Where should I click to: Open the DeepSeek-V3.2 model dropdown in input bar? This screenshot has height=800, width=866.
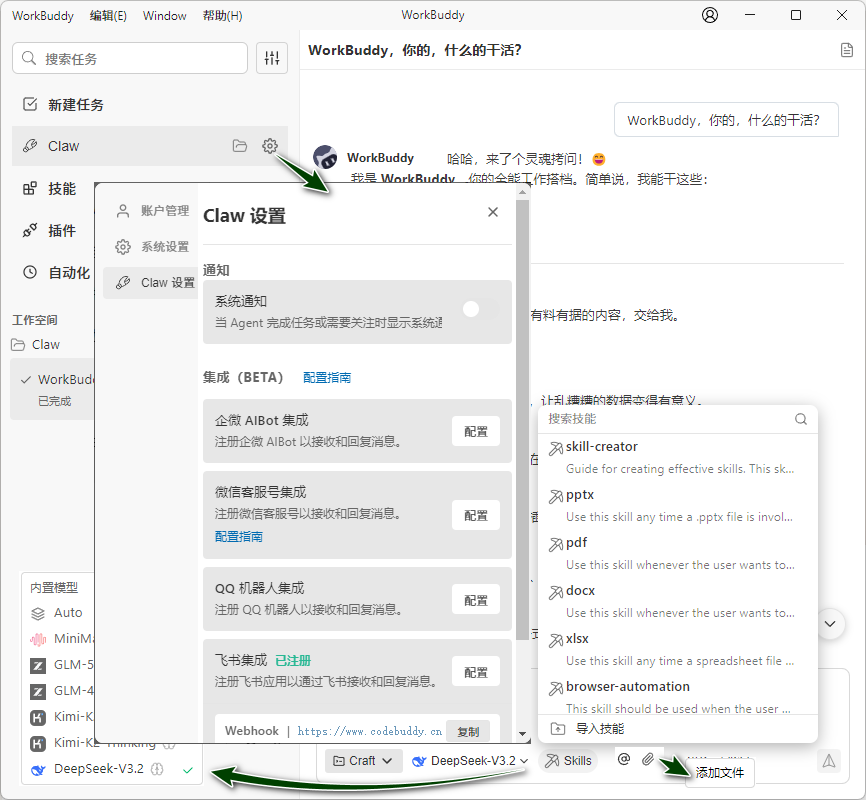470,761
